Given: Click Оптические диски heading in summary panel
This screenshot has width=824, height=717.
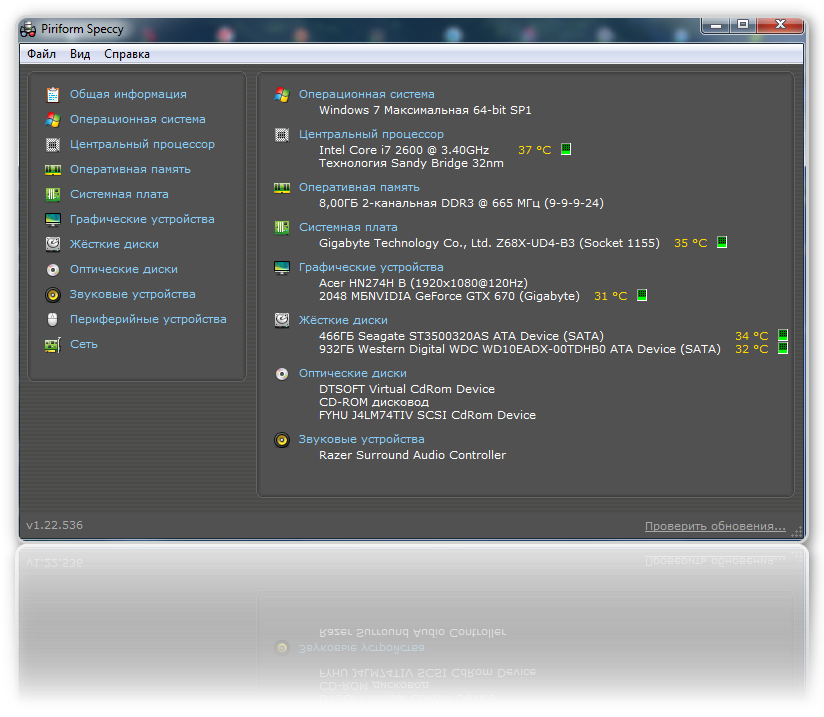Looking at the screenshot, I should [x=353, y=373].
